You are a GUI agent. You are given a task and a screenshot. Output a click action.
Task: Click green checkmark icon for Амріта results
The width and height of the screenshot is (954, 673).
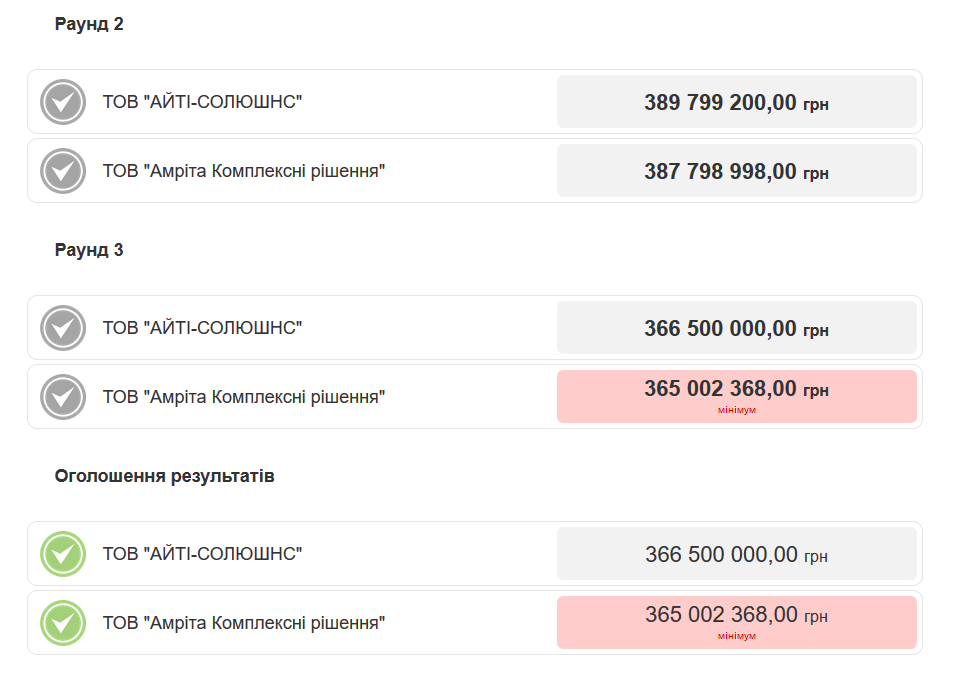(63, 623)
